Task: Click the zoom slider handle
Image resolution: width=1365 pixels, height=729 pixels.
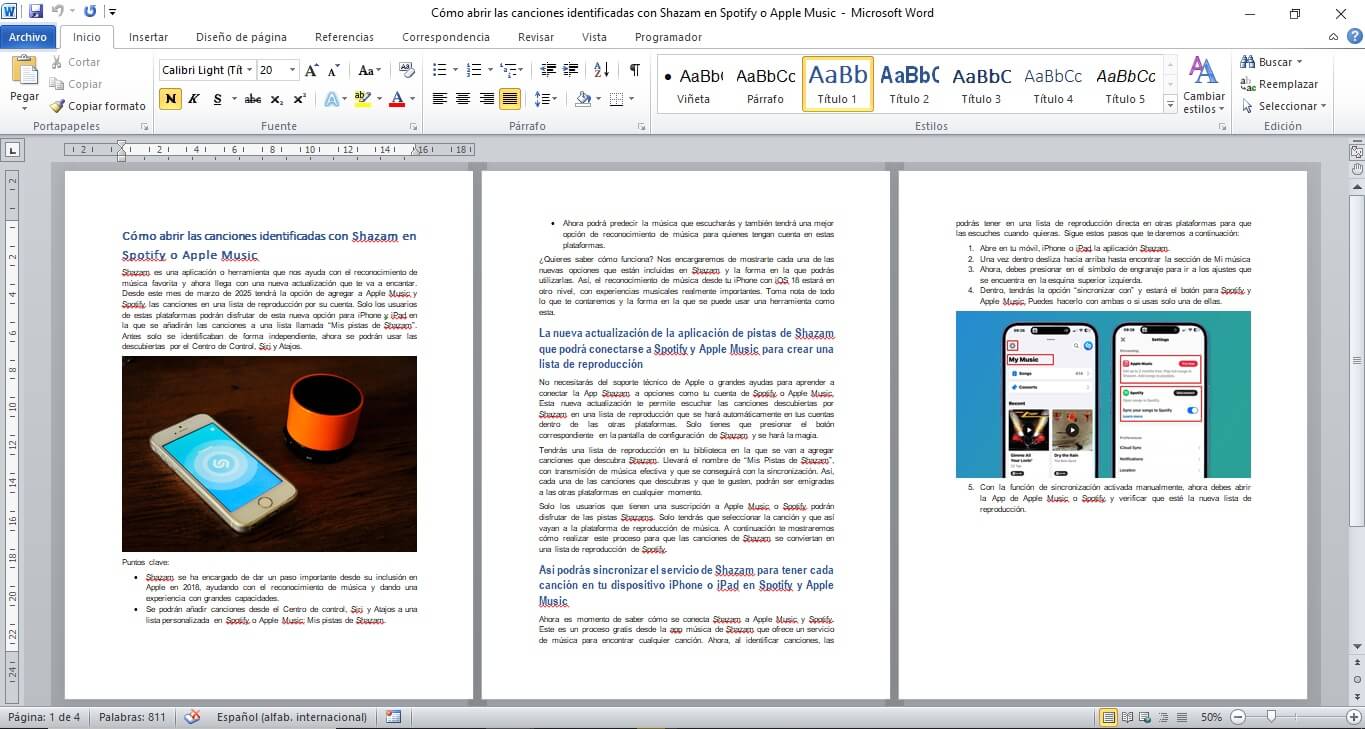Action: (1271, 717)
